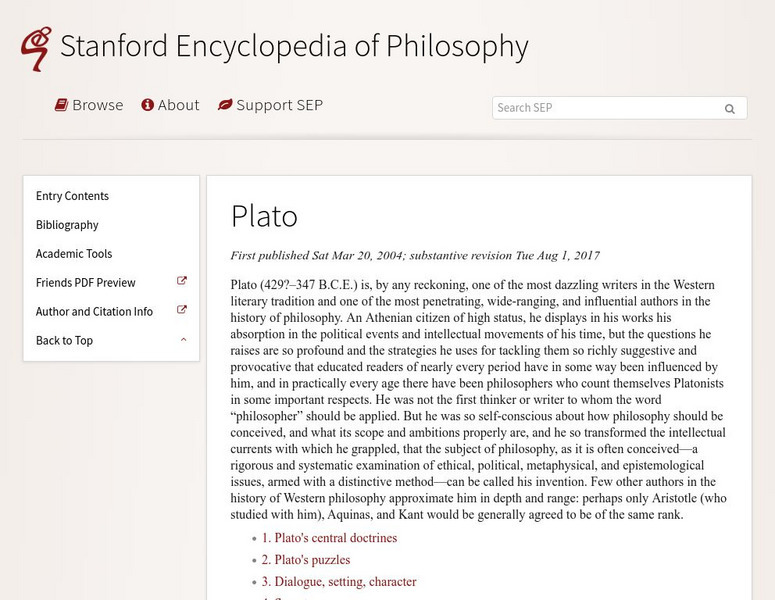Click the First published date line
This screenshot has width=775, height=600.
[x=415, y=256]
